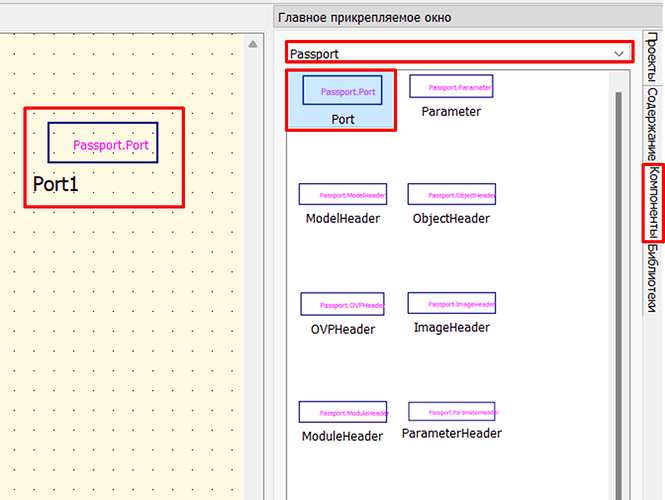
Task: Click the ModelHeader label text
Action: [x=343, y=218]
